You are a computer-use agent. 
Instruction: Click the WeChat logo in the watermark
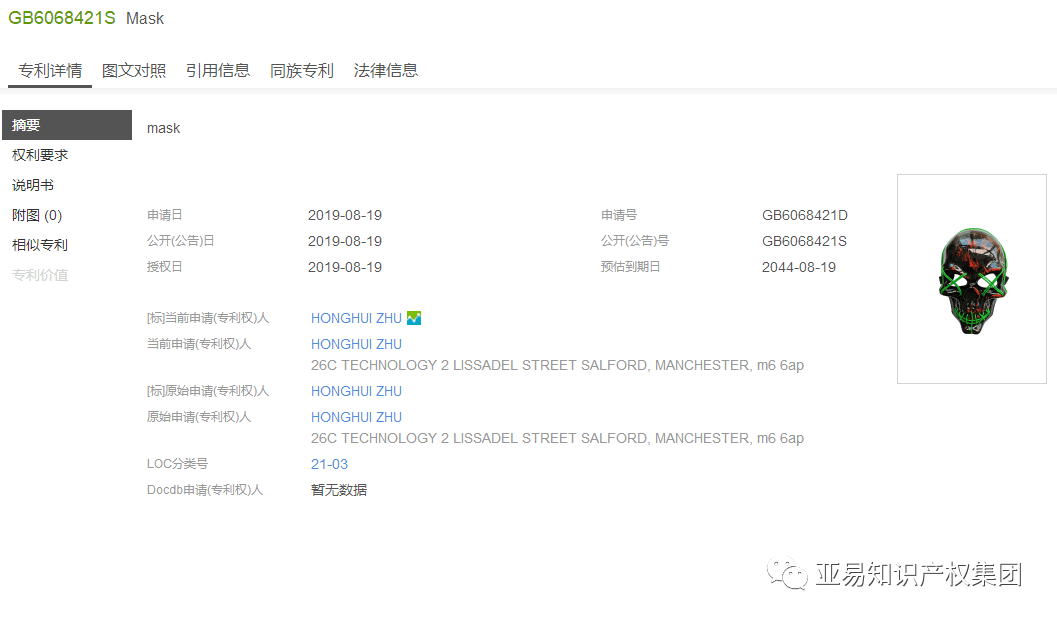(787, 574)
